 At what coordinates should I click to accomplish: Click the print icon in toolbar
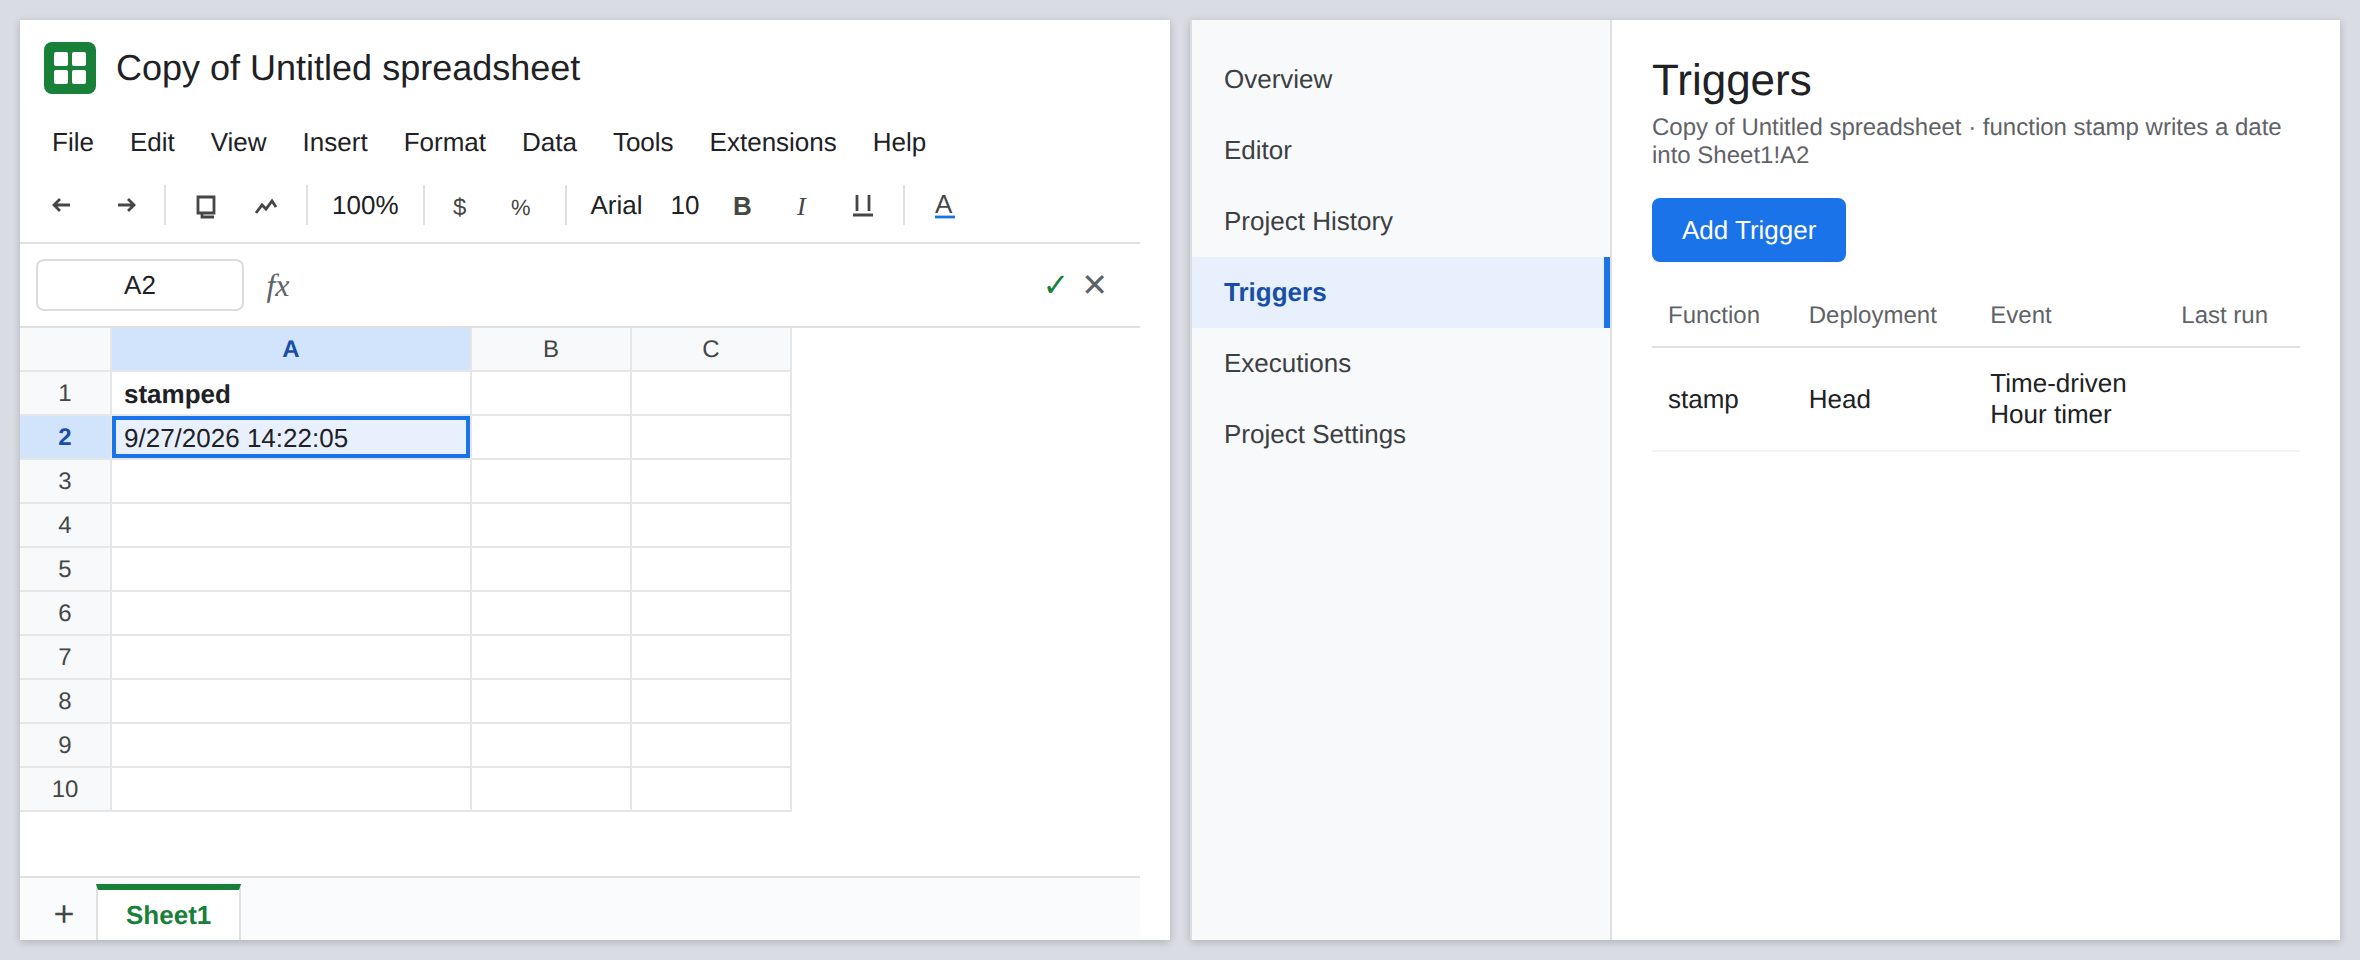tap(206, 206)
